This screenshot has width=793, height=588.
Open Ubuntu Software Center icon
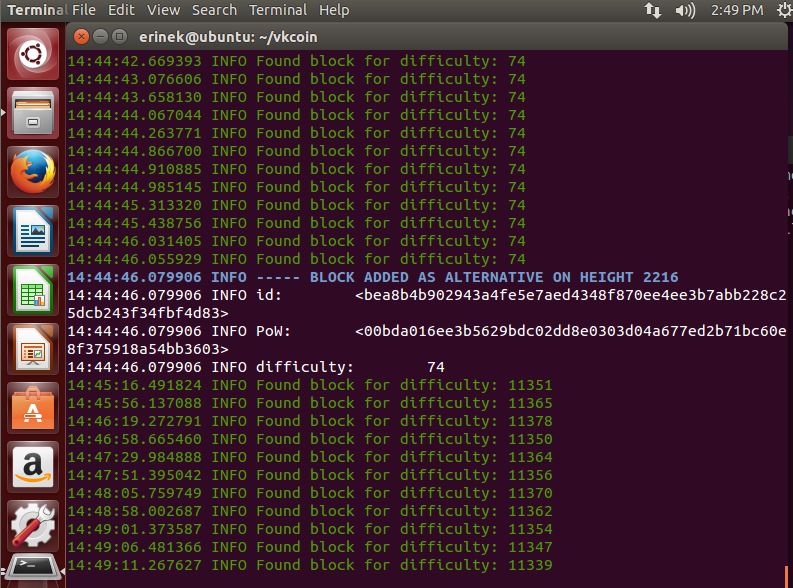coord(33,408)
